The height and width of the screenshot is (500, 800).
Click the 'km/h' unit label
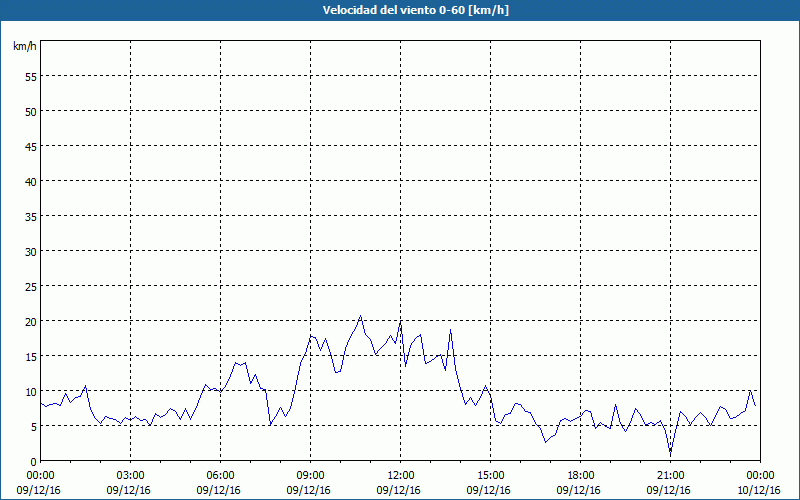tap(25, 46)
